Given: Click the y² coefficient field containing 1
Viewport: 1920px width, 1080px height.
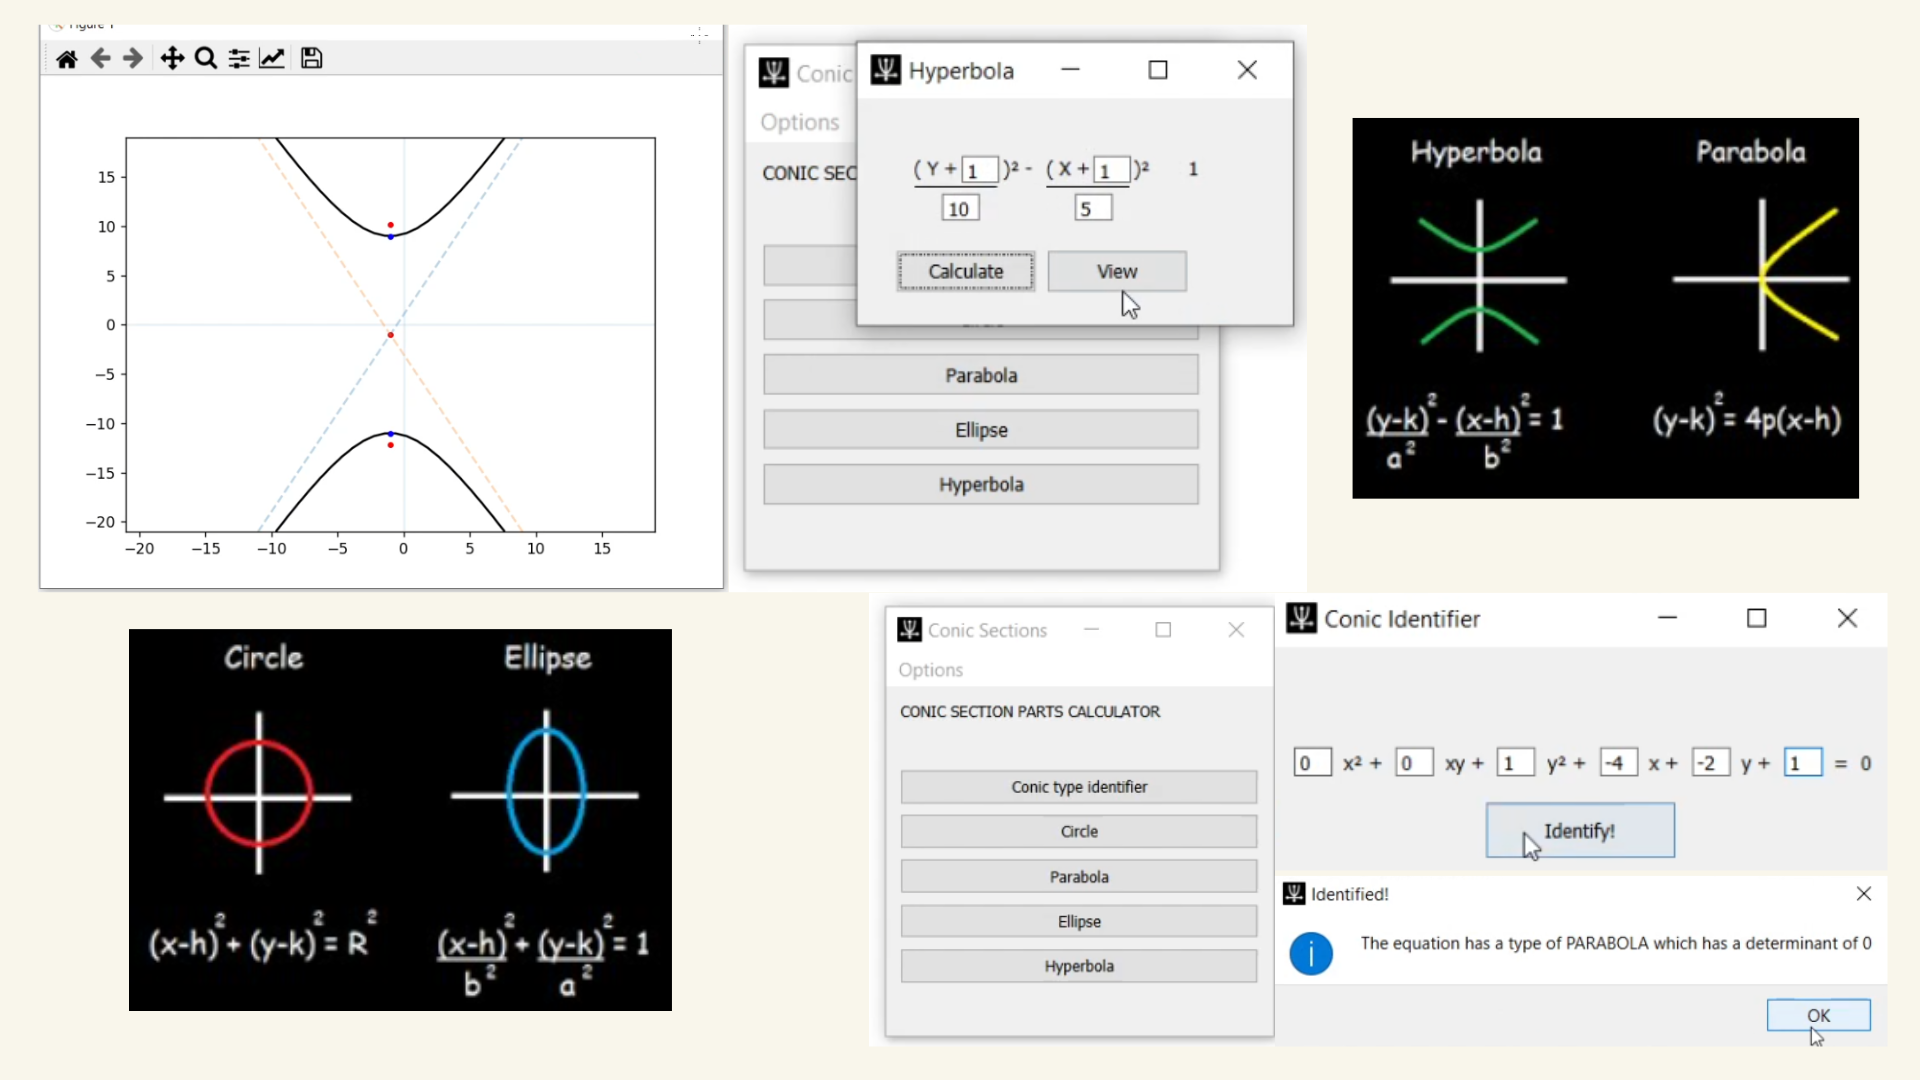Looking at the screenshot, I should (1514, 764).
